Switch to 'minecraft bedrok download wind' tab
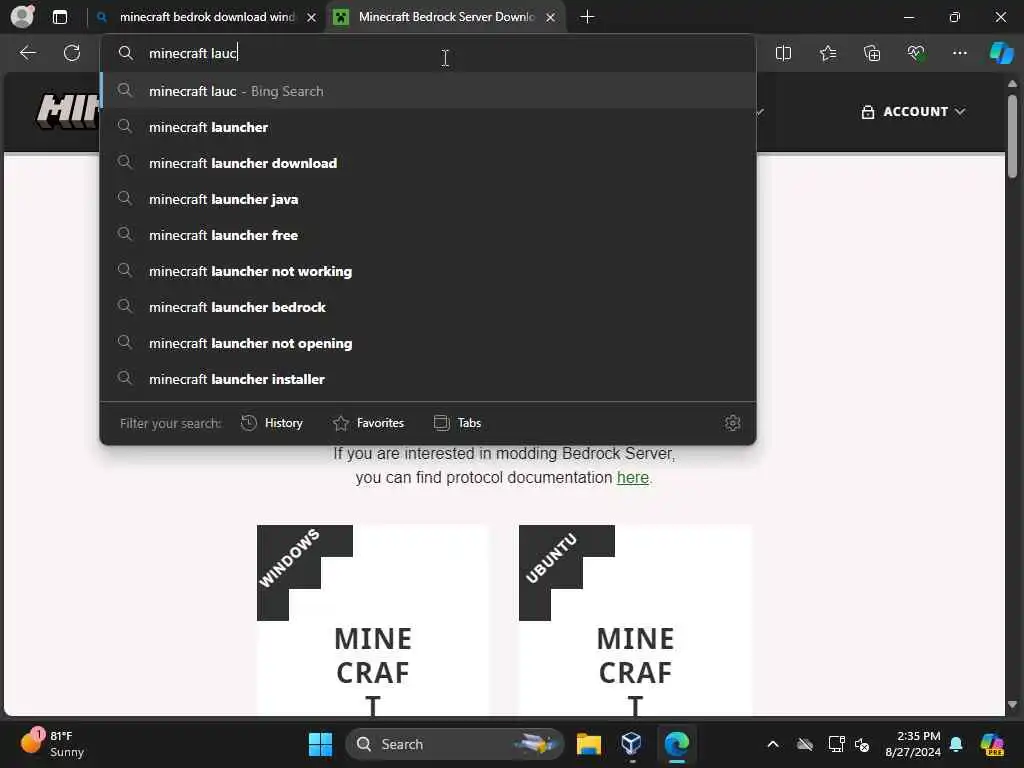This screenshot has height=768, width=1024. coord(206,17)
